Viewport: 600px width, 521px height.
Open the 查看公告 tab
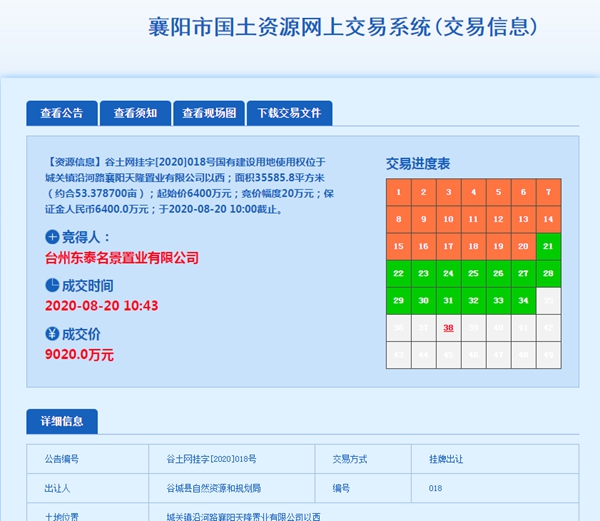pos(62,113)
